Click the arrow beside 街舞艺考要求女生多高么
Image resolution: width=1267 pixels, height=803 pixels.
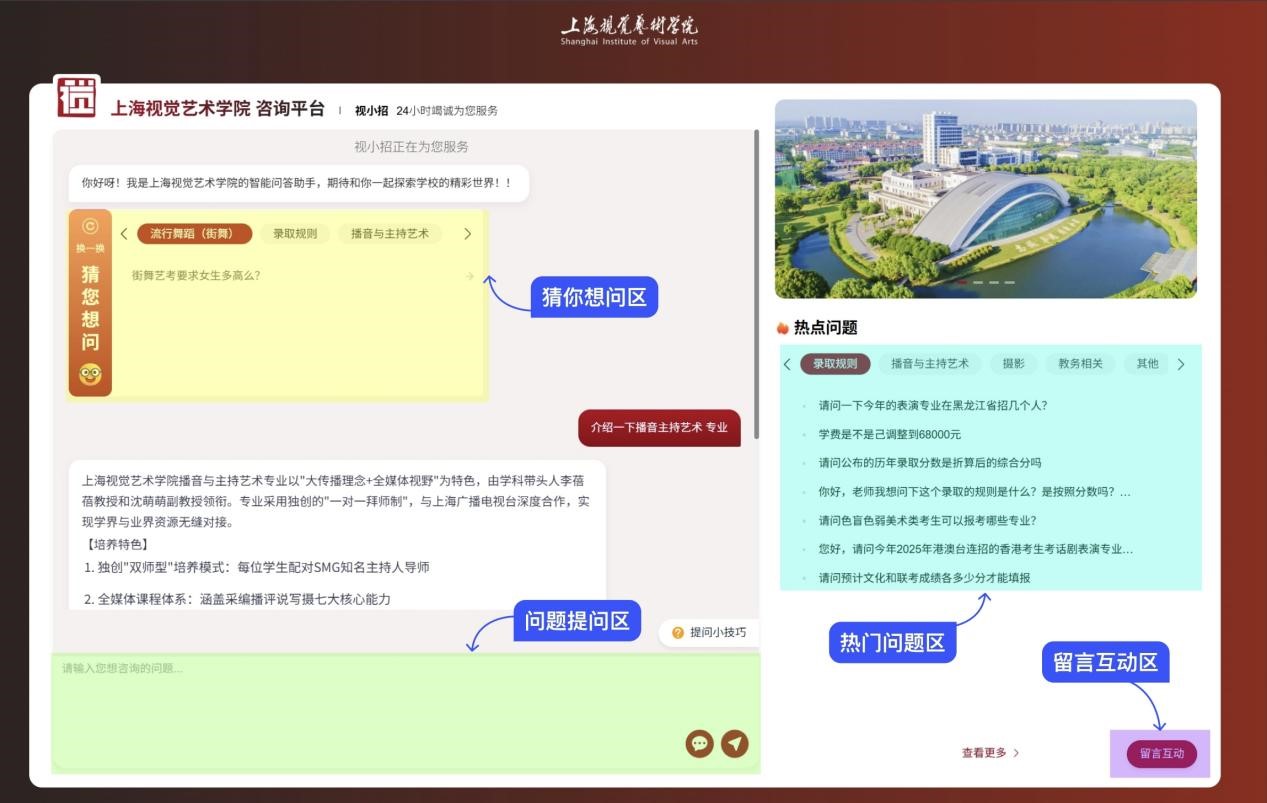point(470,276)
